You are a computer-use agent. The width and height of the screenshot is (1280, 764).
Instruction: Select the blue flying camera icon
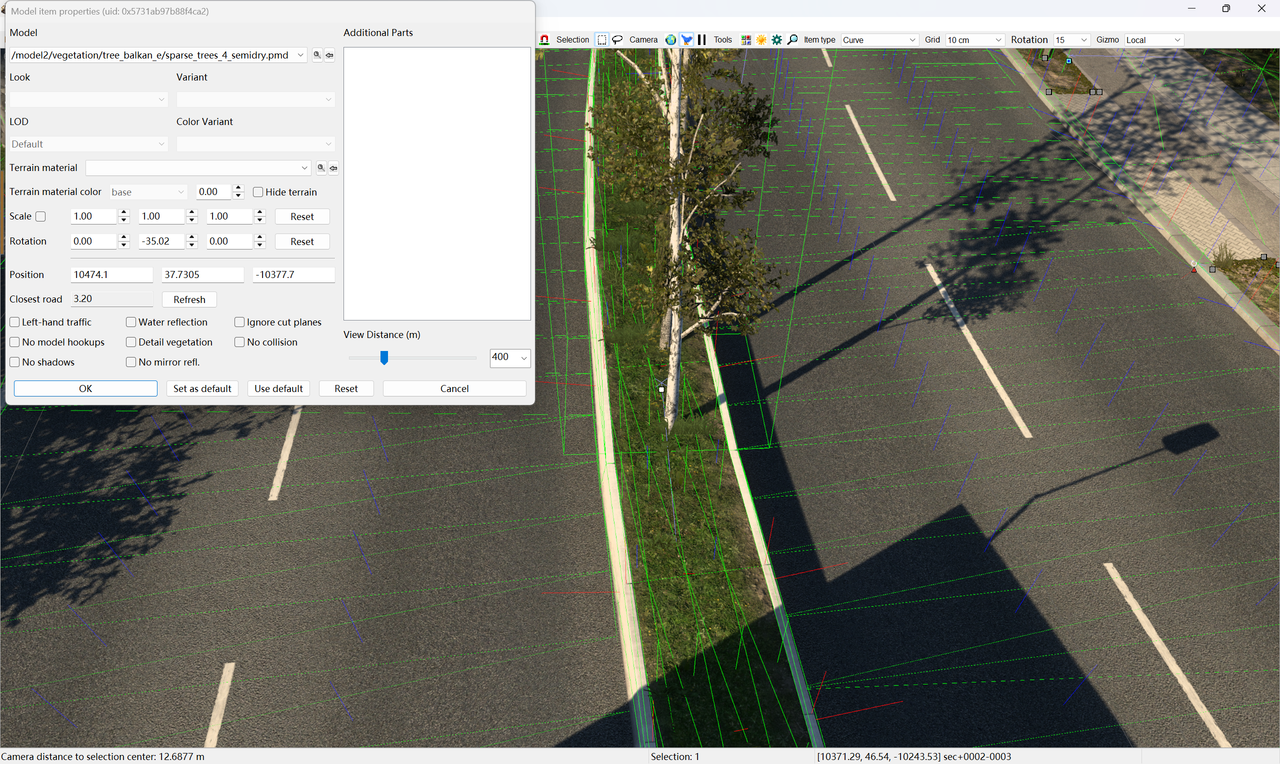687,39
